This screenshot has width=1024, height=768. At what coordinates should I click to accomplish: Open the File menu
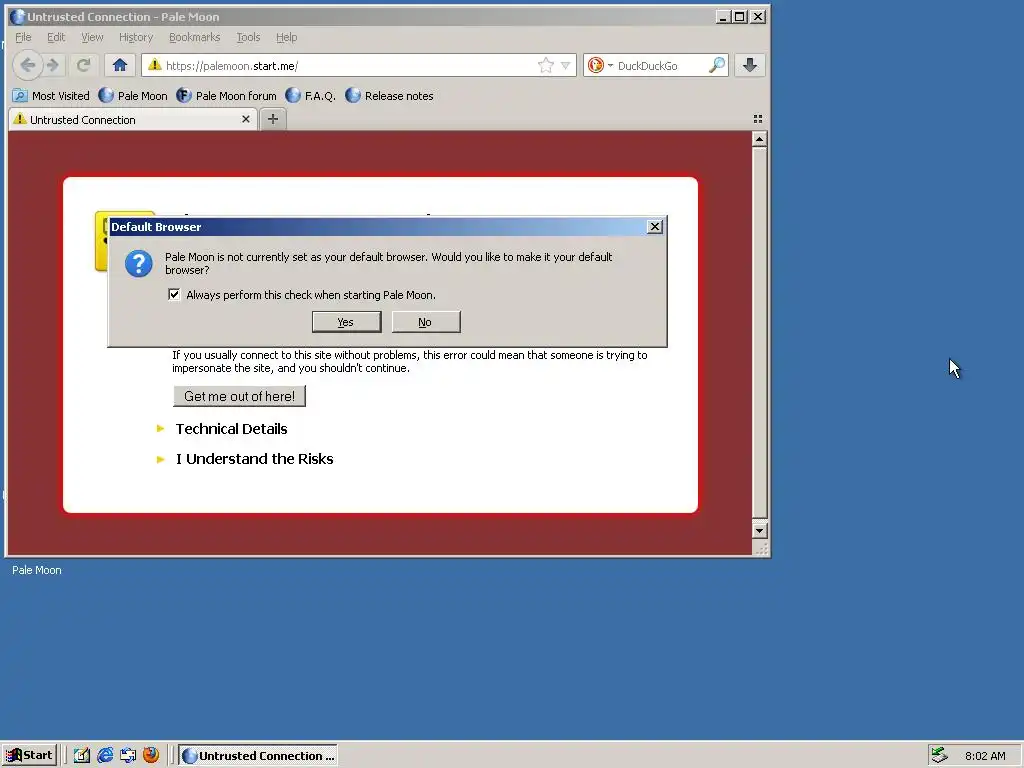click(24, 37)
